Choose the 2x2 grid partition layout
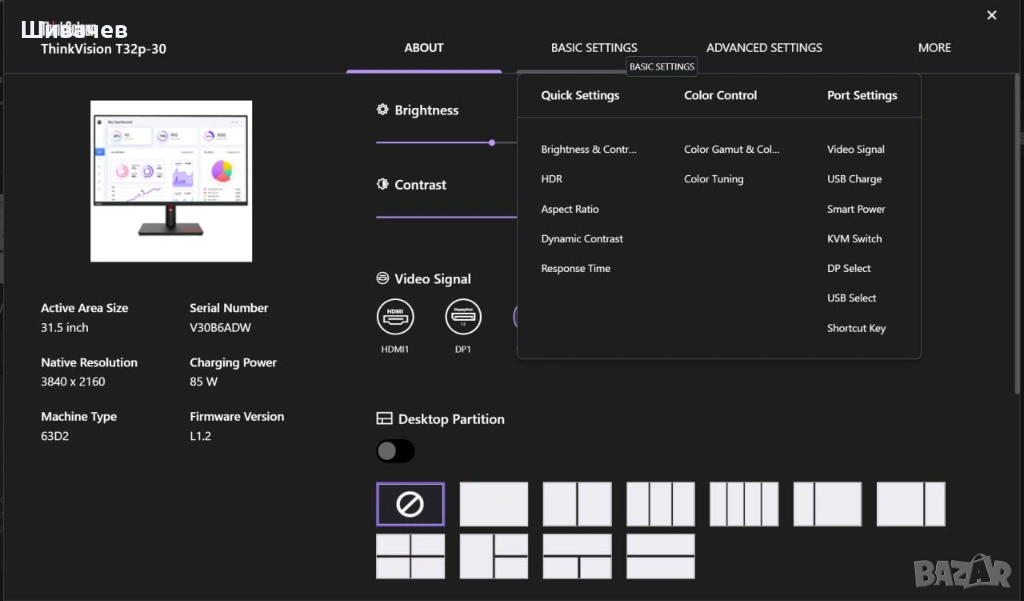The width and height of the screenshot is (1024, 601). click(410, 556)
